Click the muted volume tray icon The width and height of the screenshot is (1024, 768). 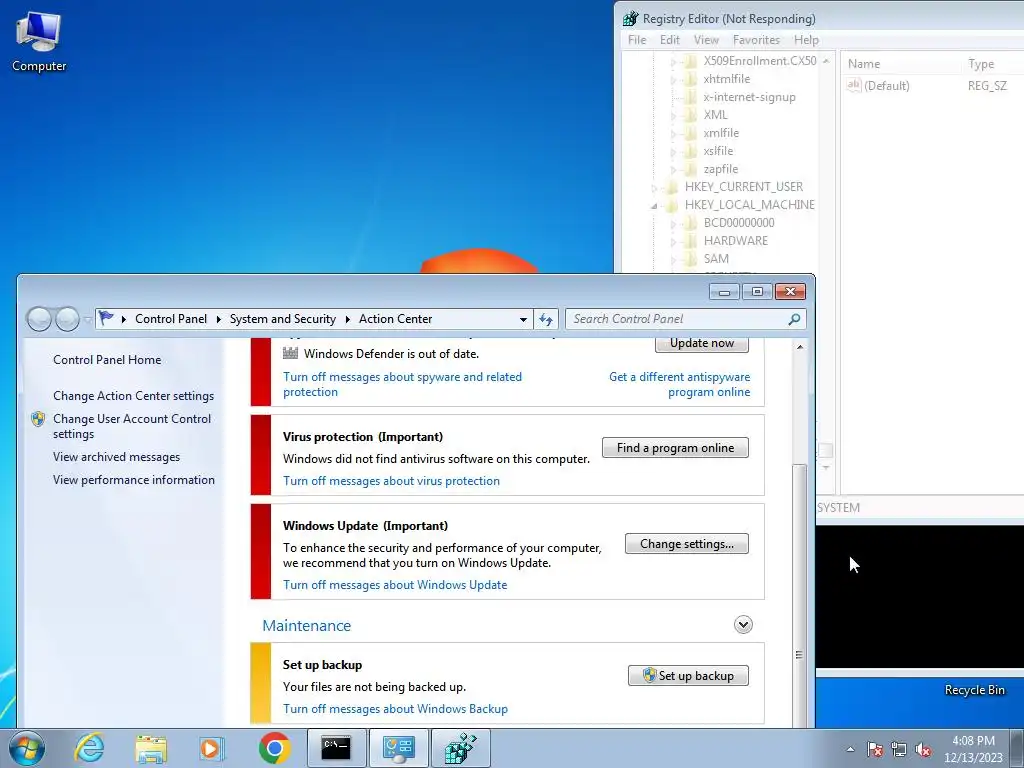coord(923,749)
